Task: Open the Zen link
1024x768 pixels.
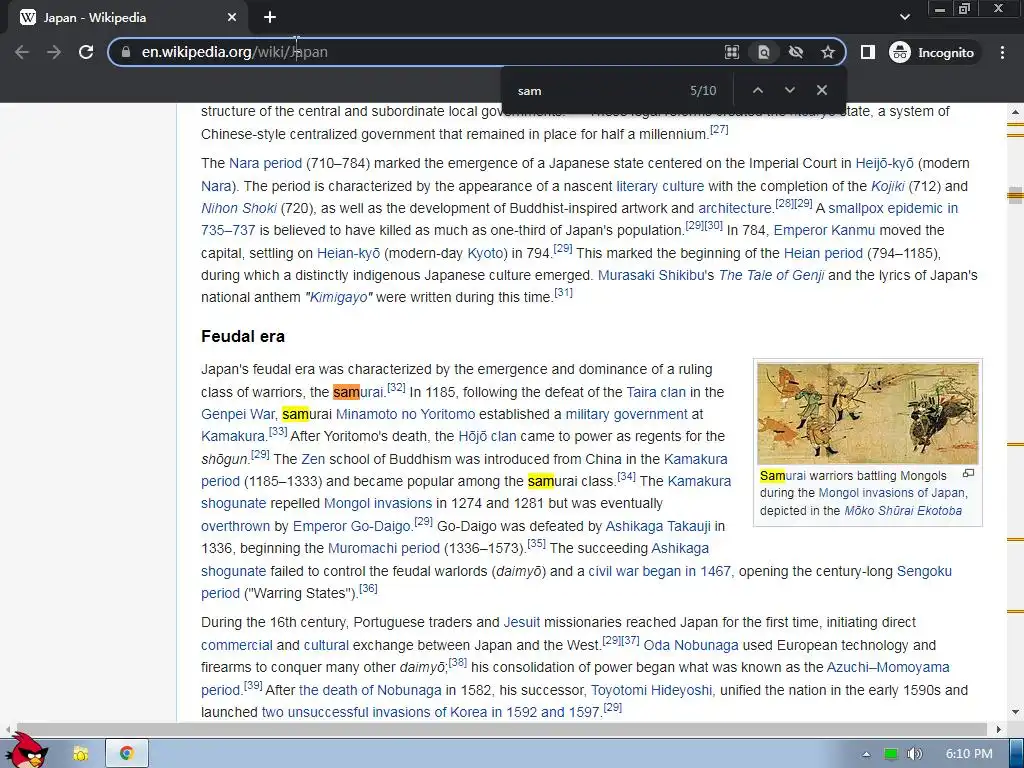Action: coord(313,459)
